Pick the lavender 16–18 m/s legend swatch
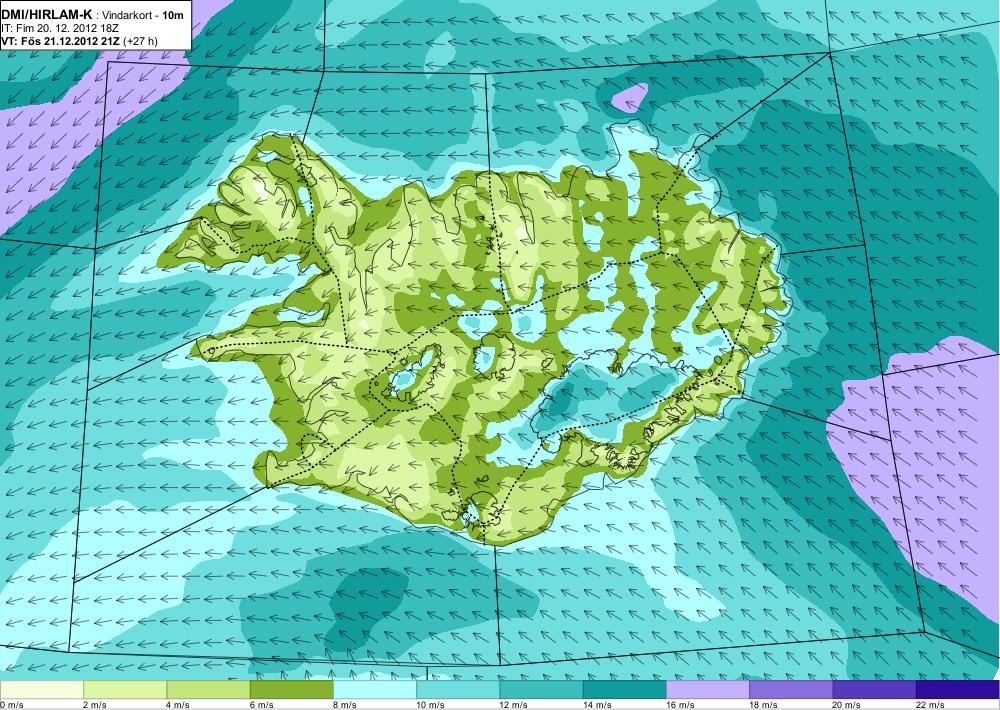 pos(708,690)
